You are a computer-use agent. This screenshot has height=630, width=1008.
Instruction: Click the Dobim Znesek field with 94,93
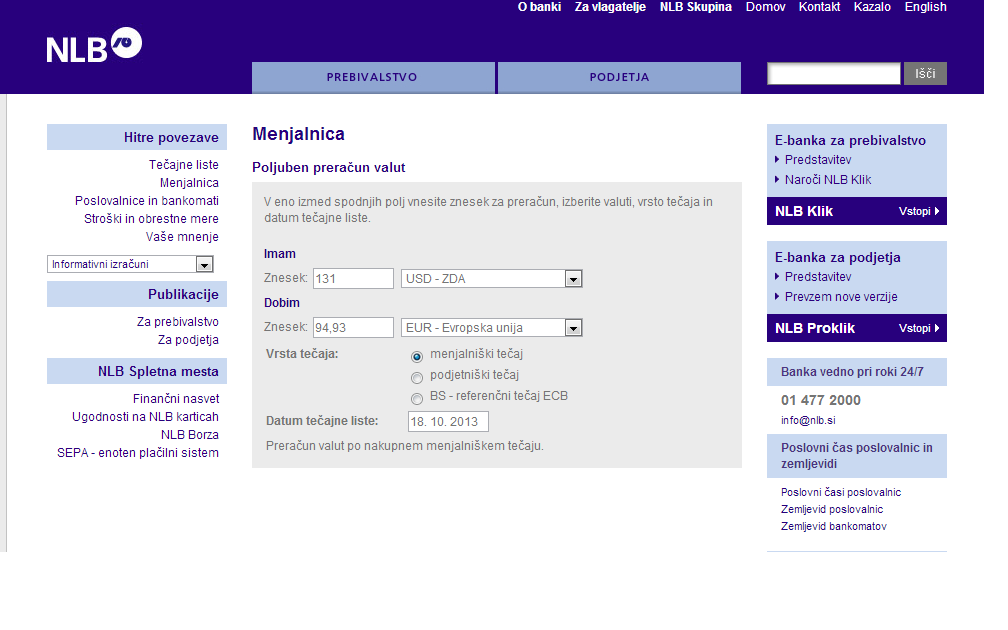tap(353, 327)
